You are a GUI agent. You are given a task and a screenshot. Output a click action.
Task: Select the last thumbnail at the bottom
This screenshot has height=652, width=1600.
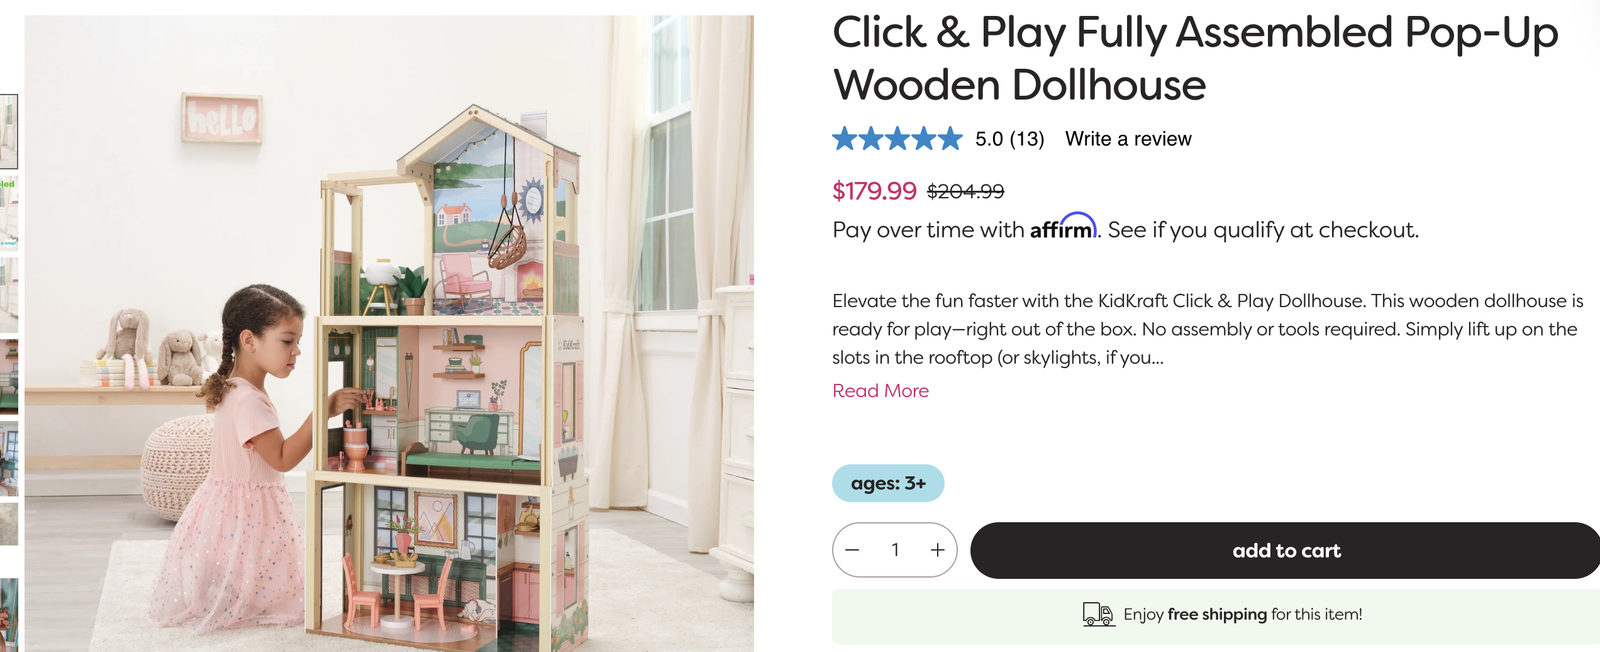coord(9,614)
